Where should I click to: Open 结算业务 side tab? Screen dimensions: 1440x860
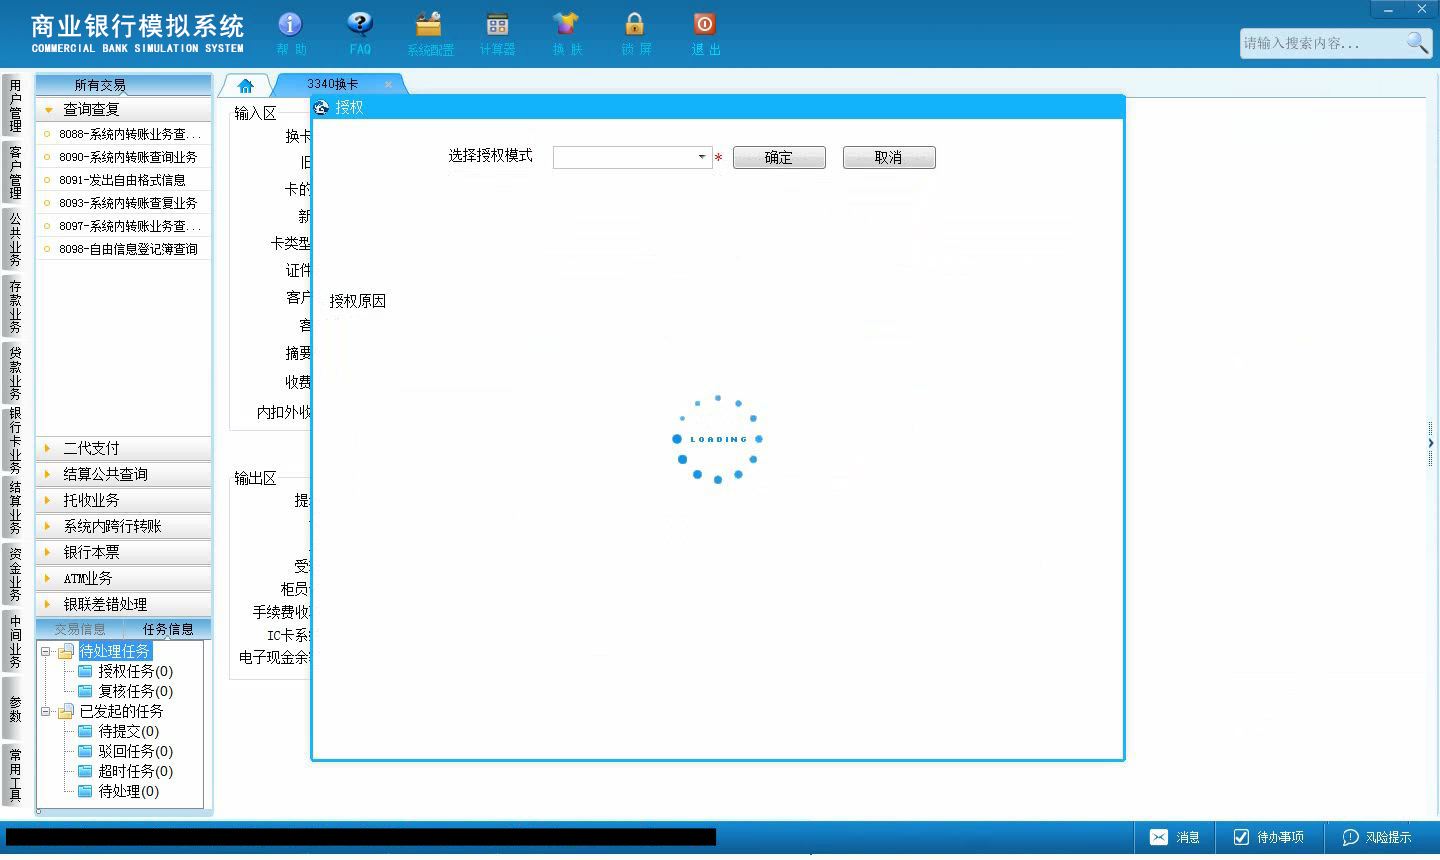point(15,508)
